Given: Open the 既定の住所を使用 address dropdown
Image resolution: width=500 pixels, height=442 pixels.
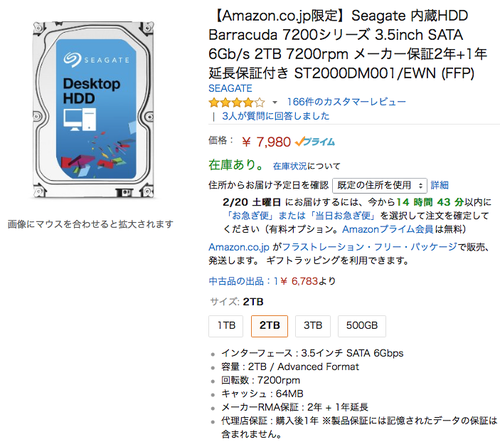Looking at the screenshot, I should click(x=380, y=185).
